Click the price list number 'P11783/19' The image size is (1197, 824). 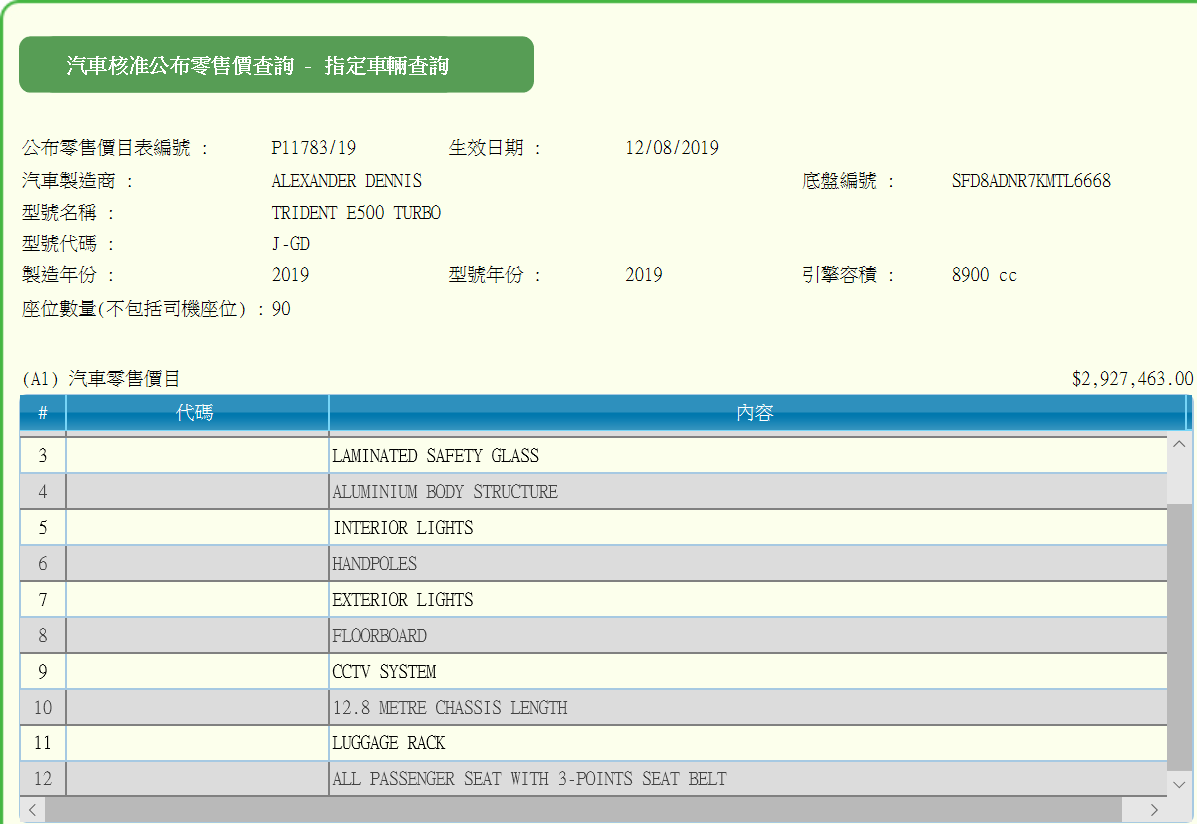tap(314, 147)
